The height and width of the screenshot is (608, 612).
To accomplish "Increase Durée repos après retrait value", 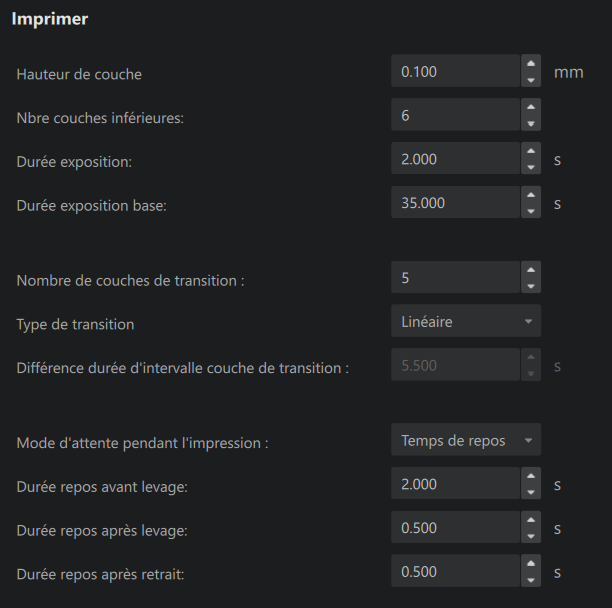I will tap(531, 564).
